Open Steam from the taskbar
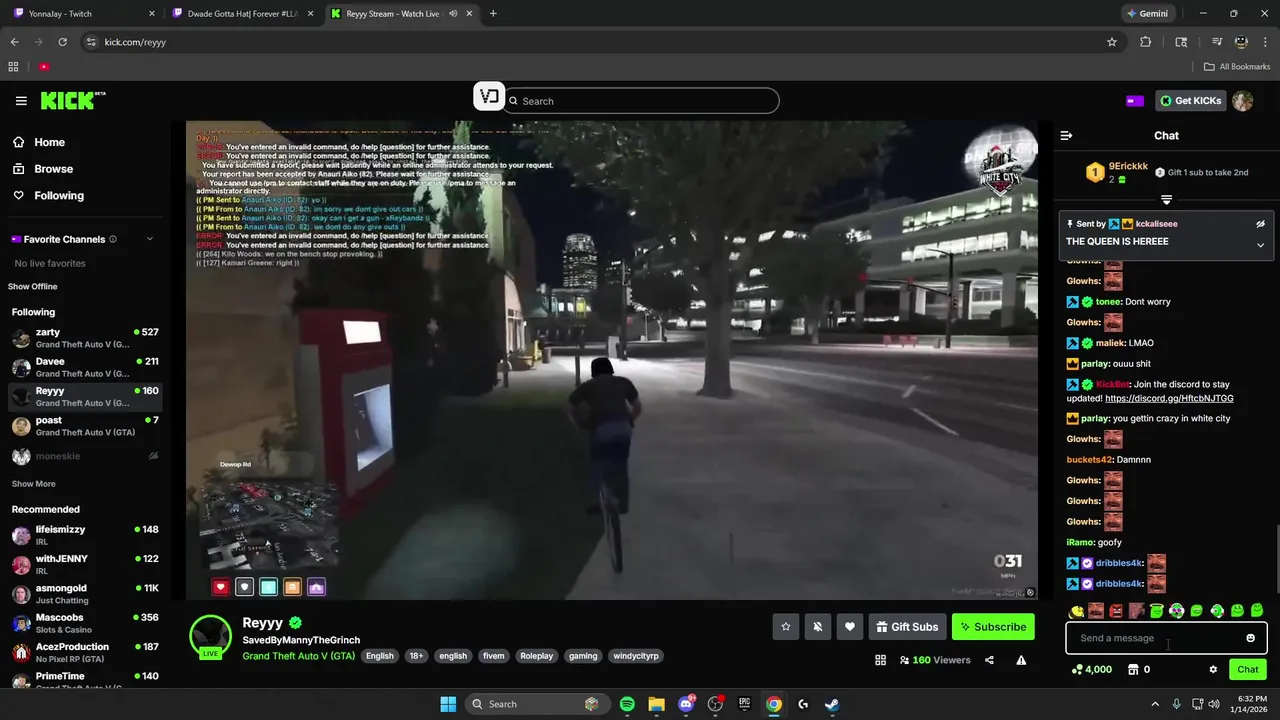Image resolution: width=1280 pixels, height=720 pixels. (832, 704)
